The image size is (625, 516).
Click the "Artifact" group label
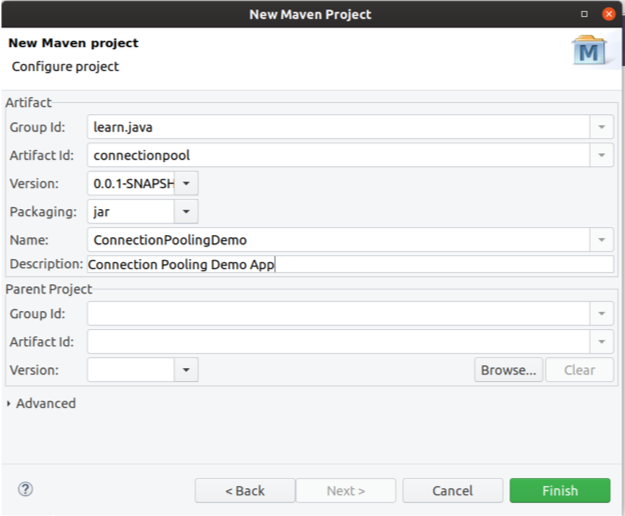(28, 103)
